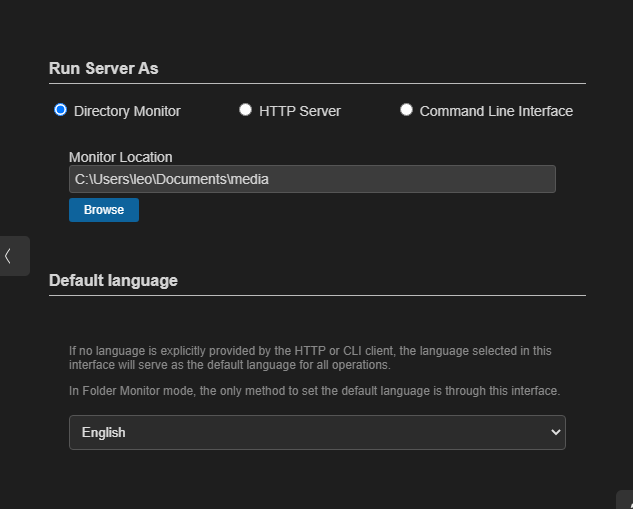Image resolution: width=633 pixels, height=509 pixels.
Task: Click the Monitor Location path field
Action: (312, 179)
